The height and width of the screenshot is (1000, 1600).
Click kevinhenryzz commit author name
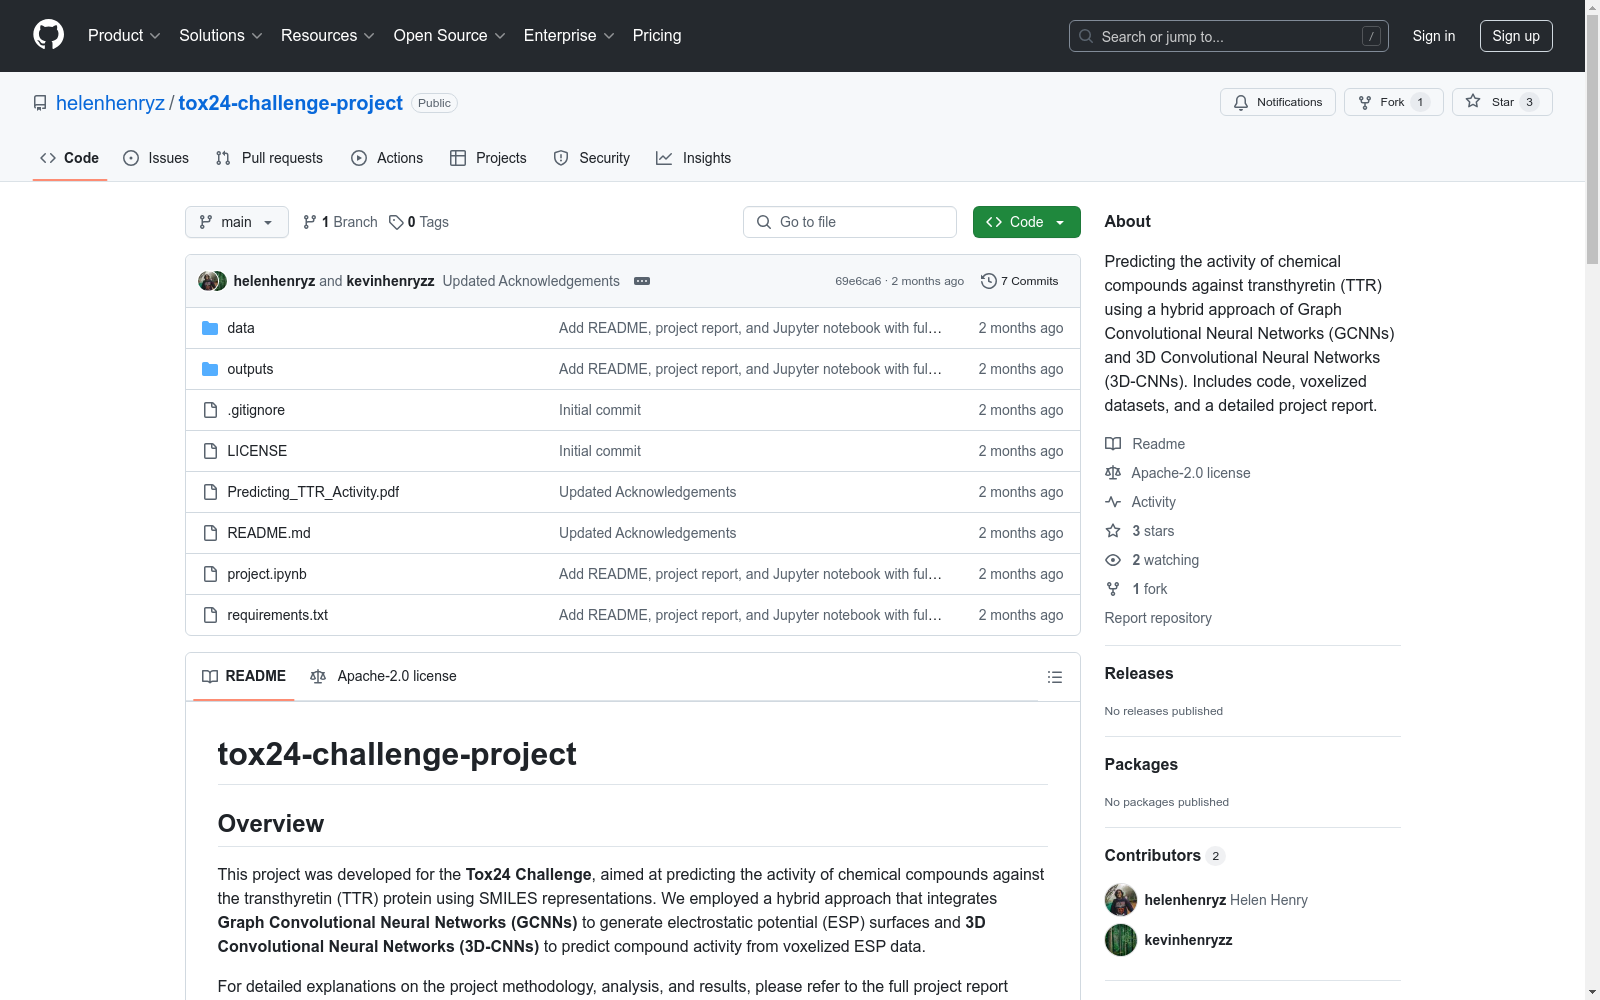(x=390, y=281)
